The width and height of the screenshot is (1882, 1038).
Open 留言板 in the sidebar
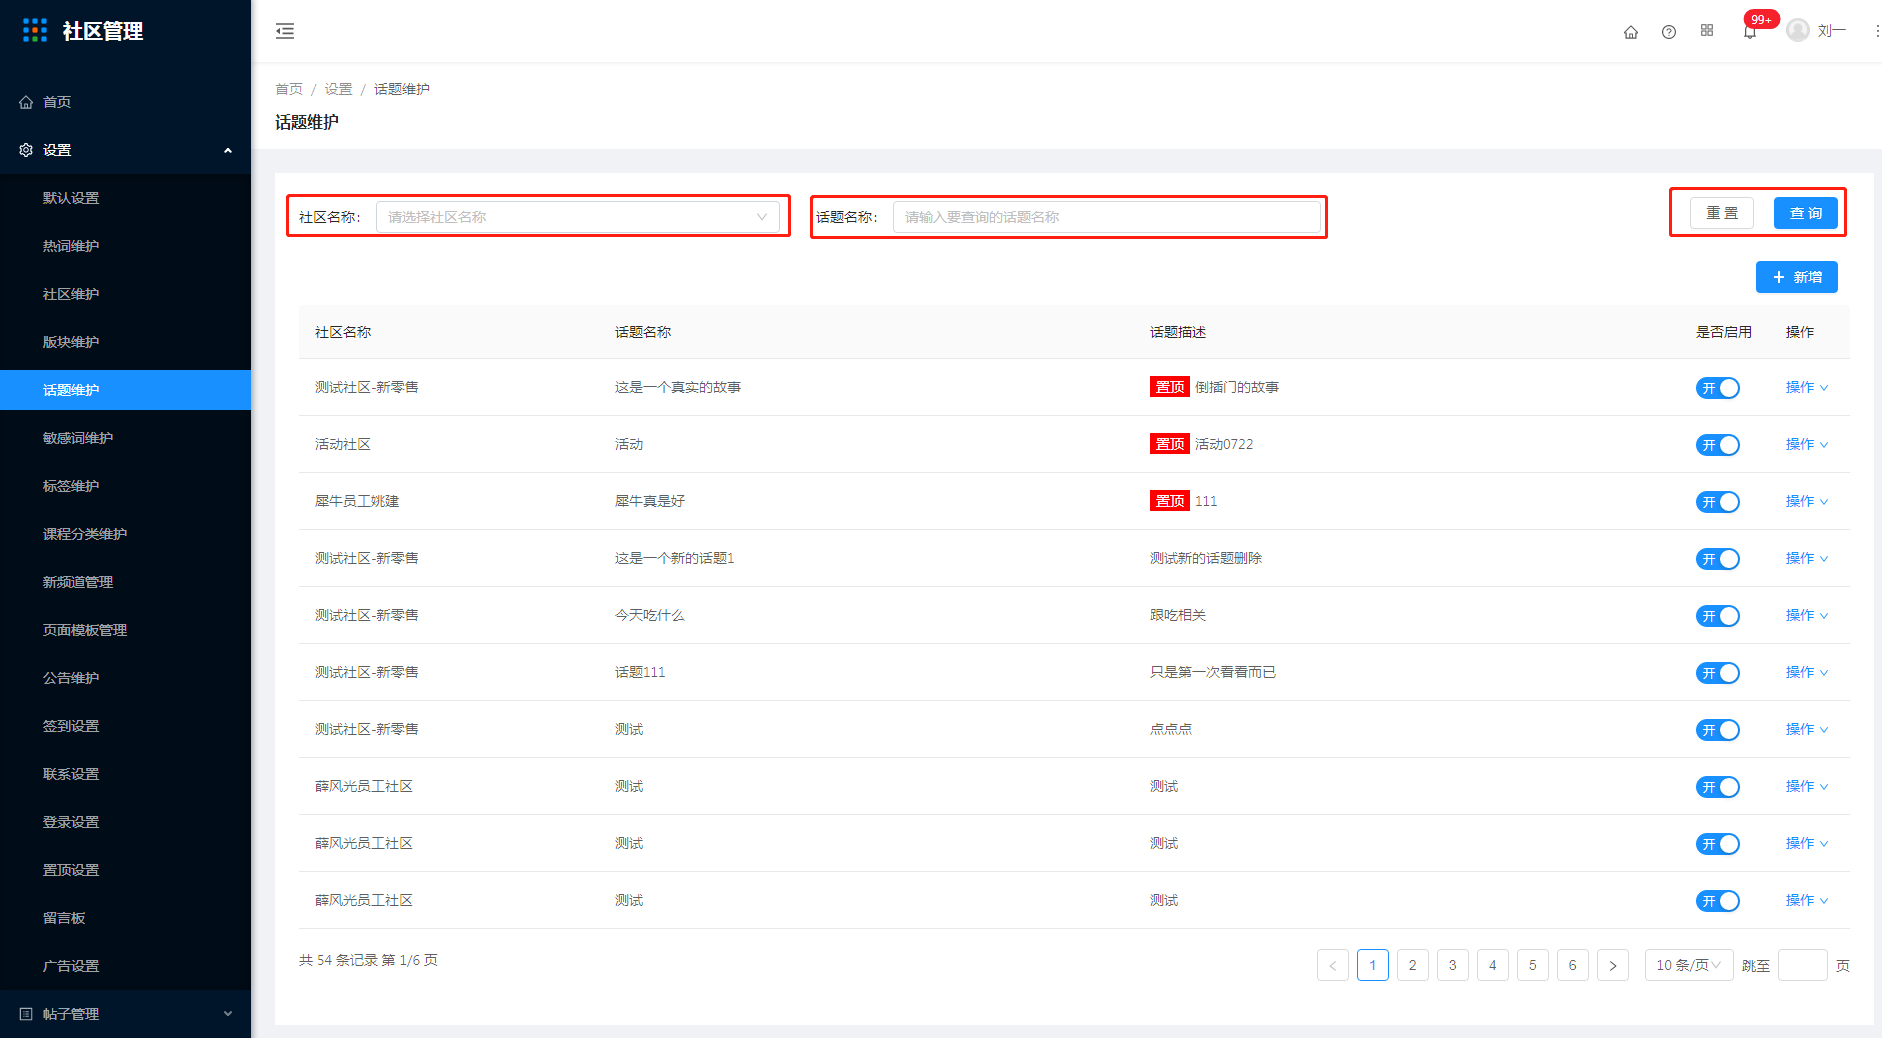pos(125,918)
